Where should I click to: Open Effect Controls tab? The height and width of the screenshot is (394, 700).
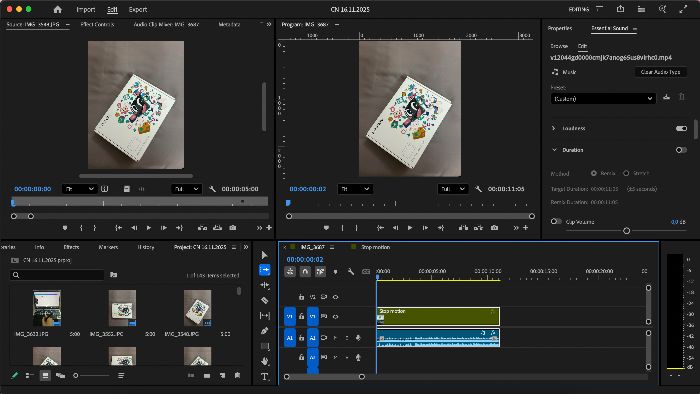tap(97, 24)
